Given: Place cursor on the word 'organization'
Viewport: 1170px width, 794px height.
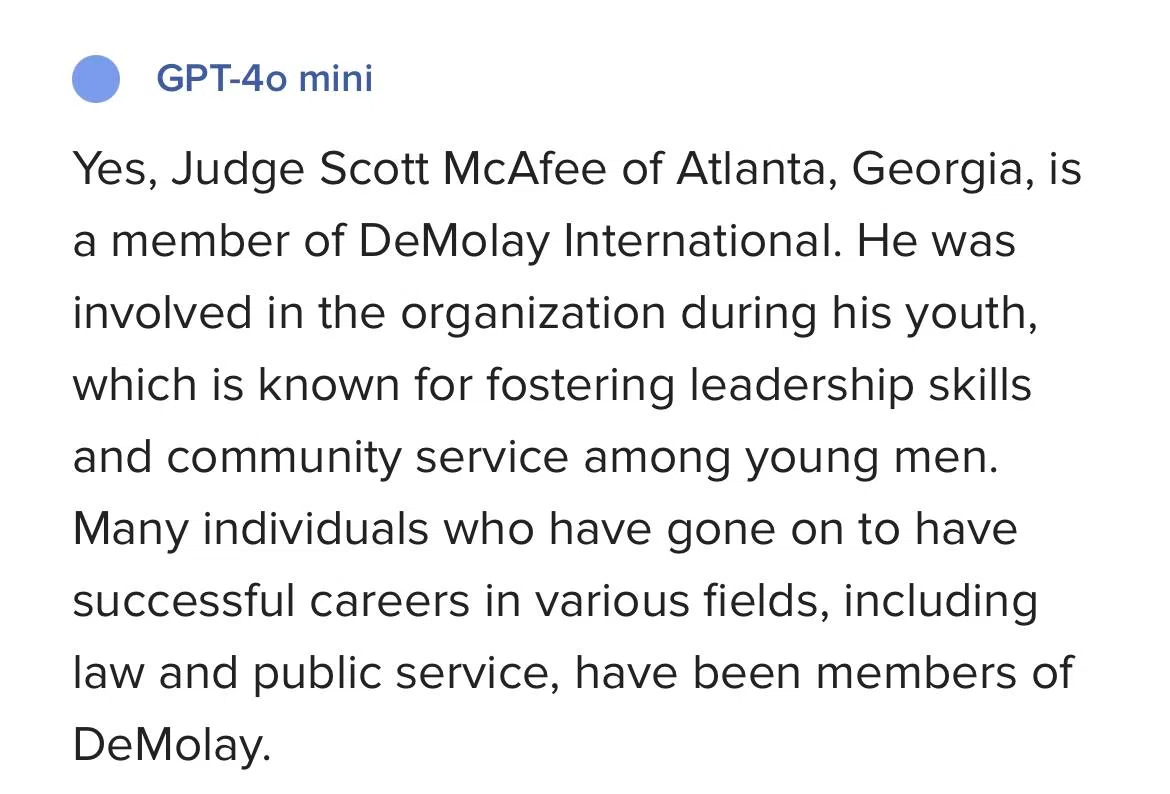Looking at the screenshot, I should [534, 313].
